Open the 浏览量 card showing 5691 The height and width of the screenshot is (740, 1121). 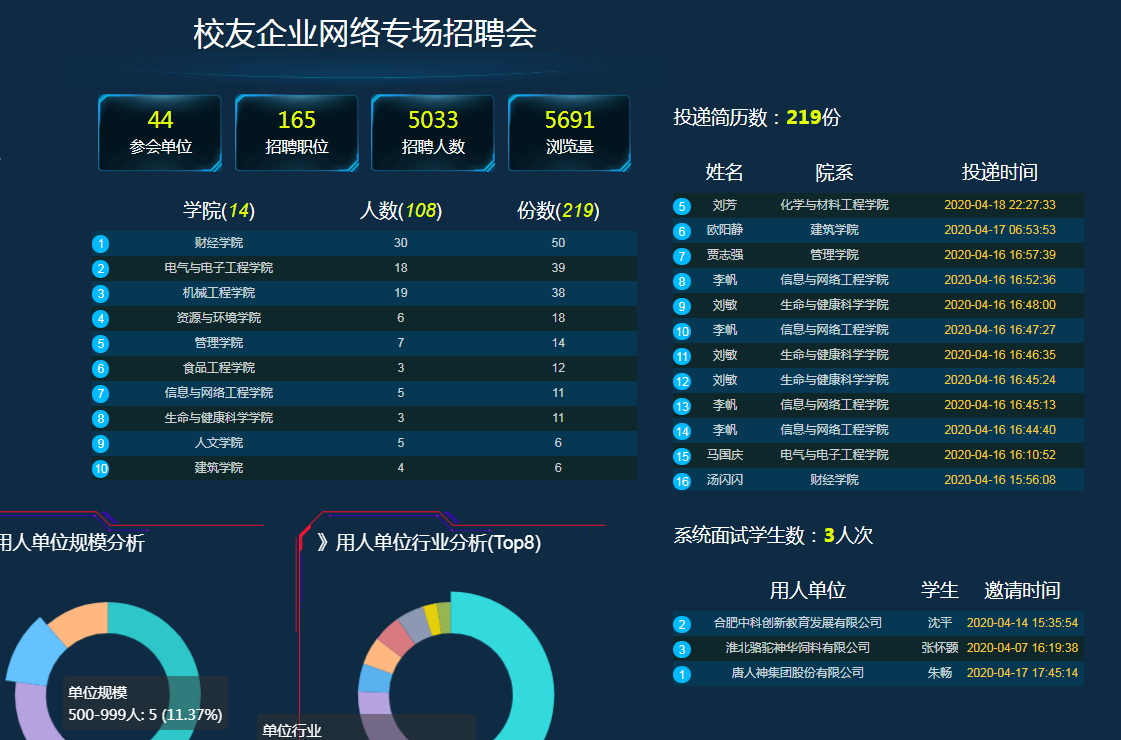(x=569, y=133)
